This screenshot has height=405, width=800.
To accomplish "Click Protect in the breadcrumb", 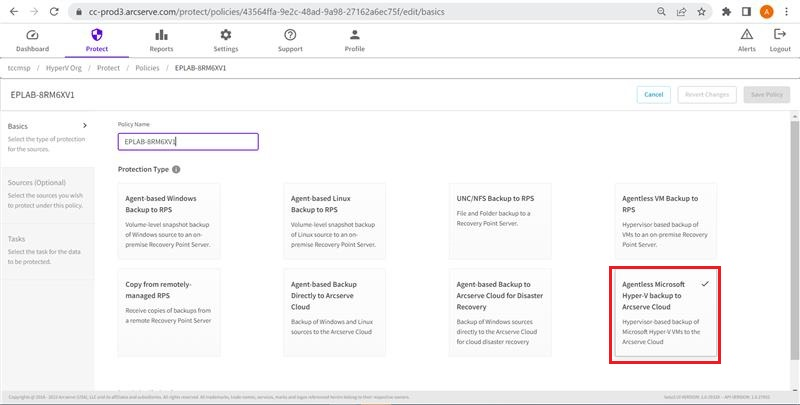I will tap(108, 68).
